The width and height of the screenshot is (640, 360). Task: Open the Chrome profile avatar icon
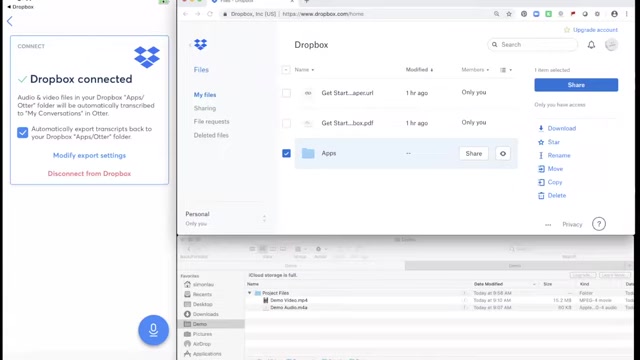point(614,14)
